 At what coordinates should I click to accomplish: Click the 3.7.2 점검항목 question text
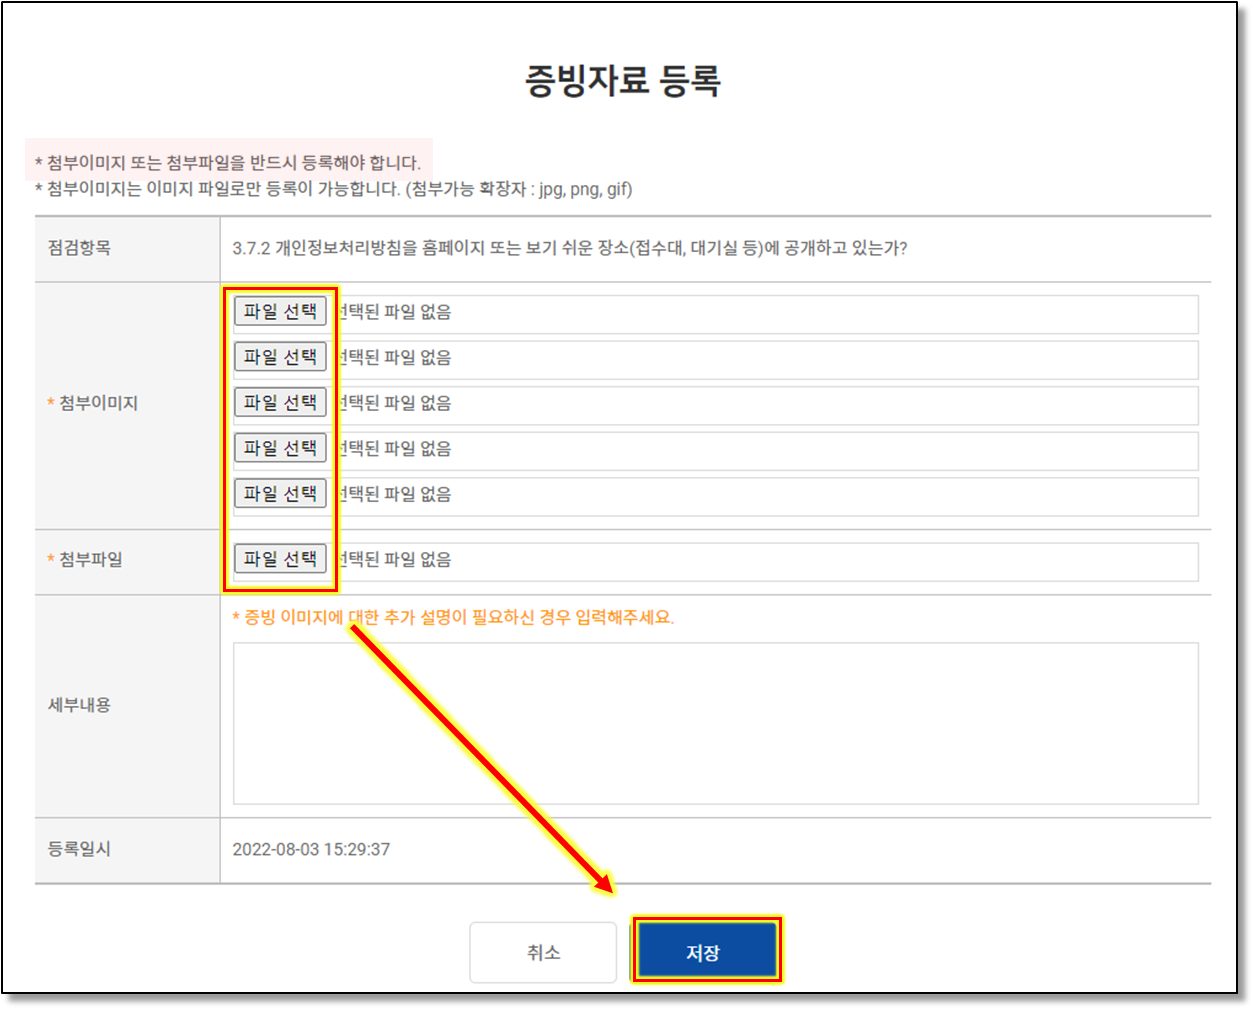point(570,248)
